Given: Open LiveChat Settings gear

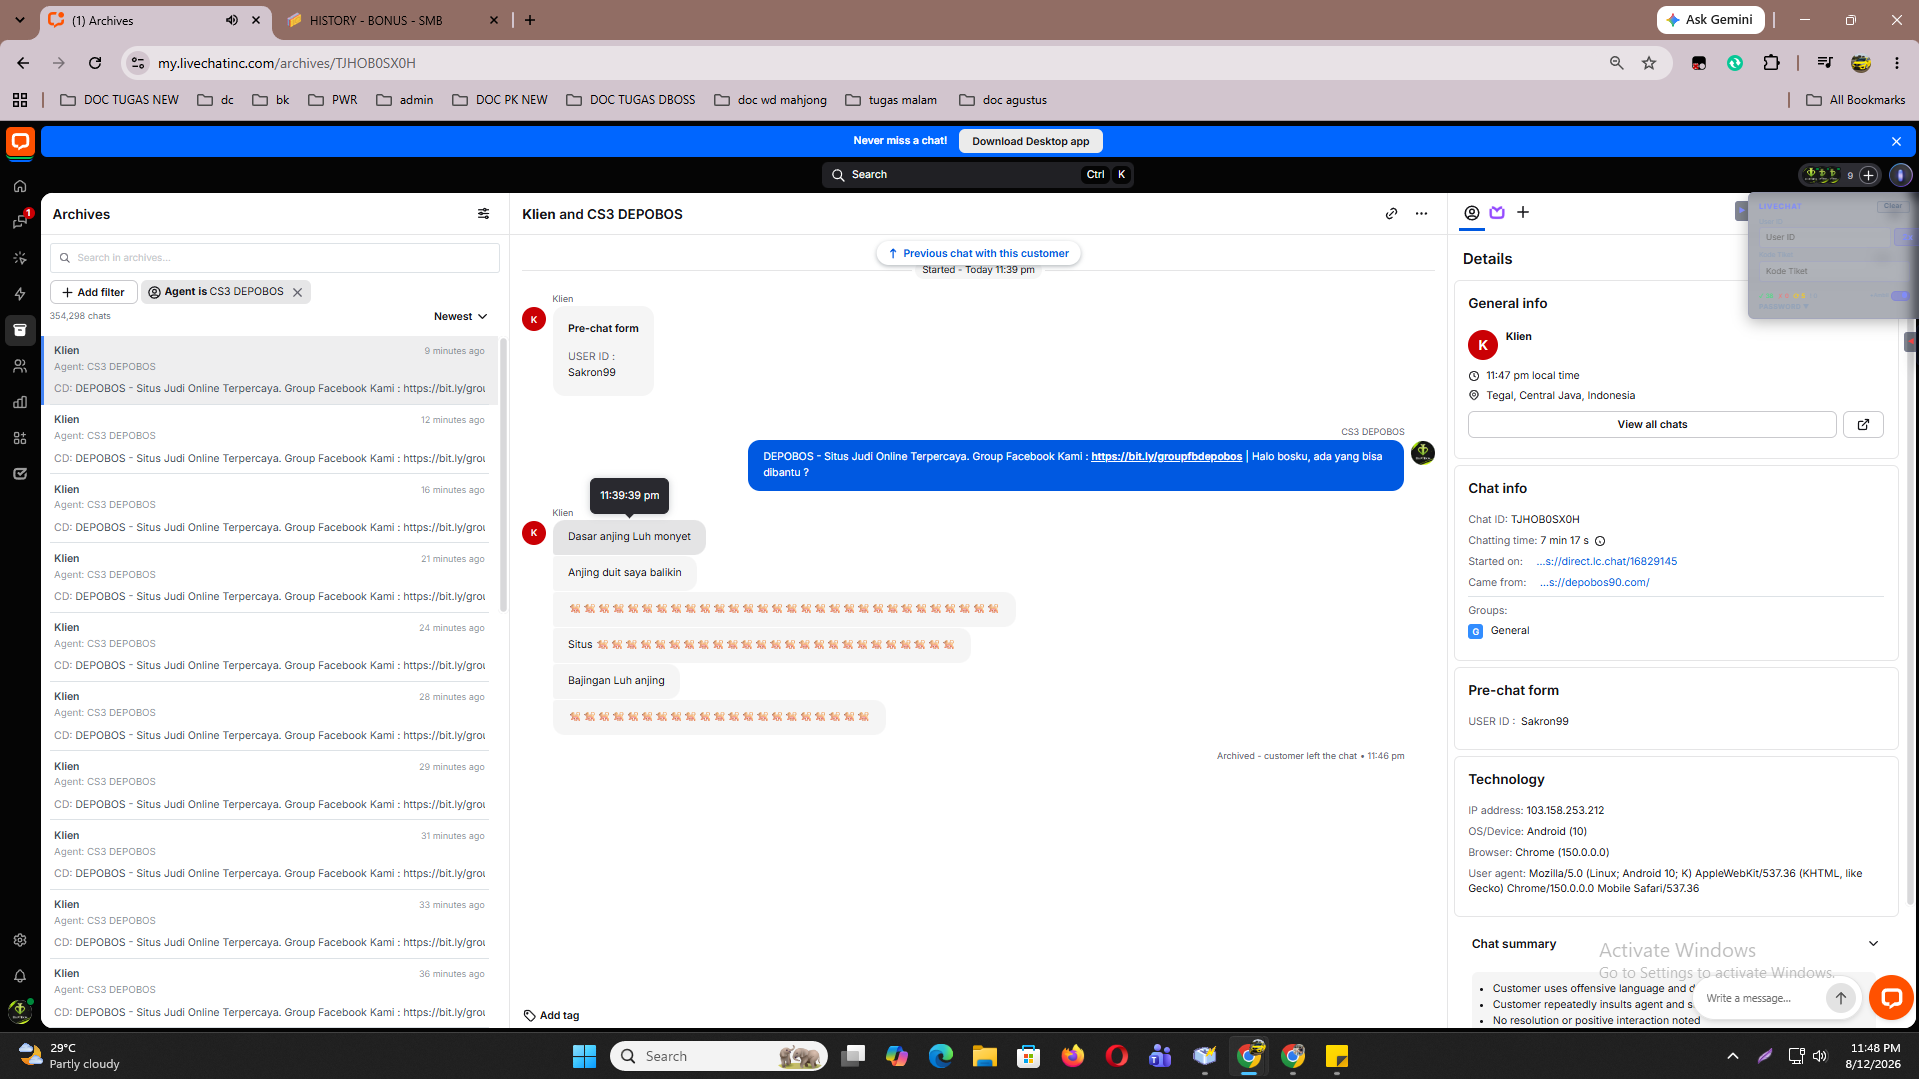Looking at the screenshot, I should point(20,940).
